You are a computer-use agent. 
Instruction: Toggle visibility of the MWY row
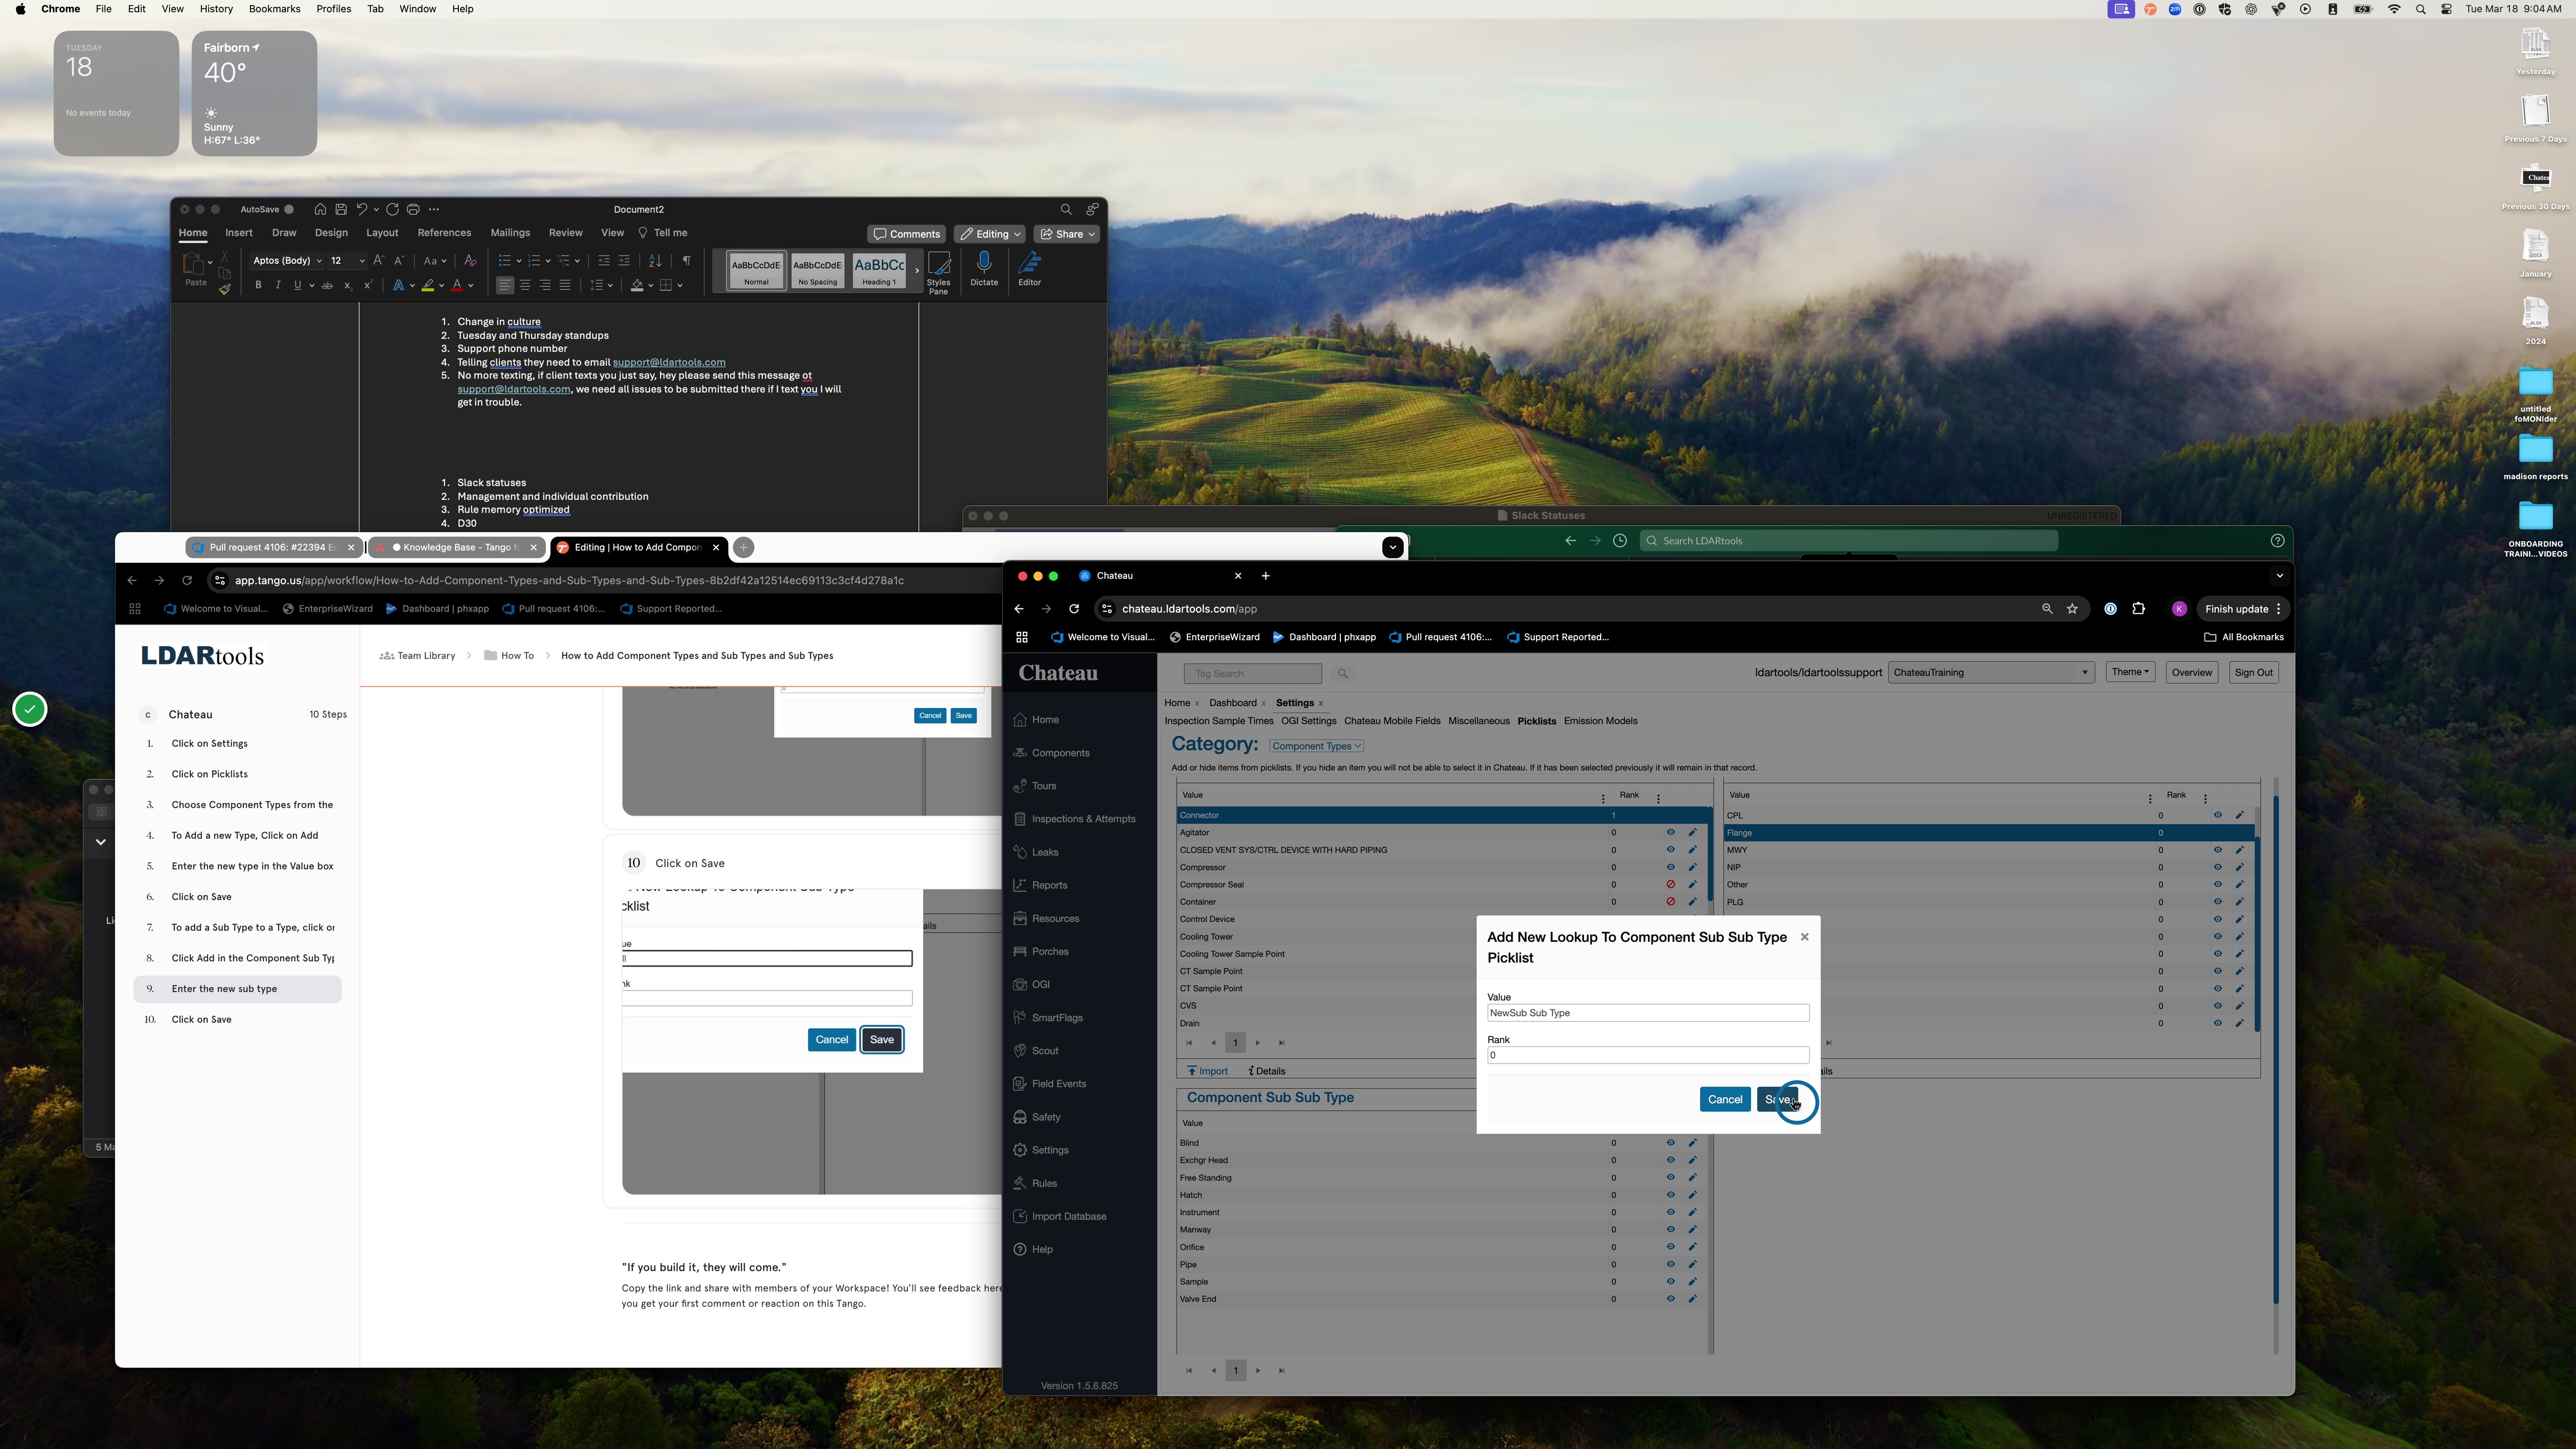coord(2217,850)
